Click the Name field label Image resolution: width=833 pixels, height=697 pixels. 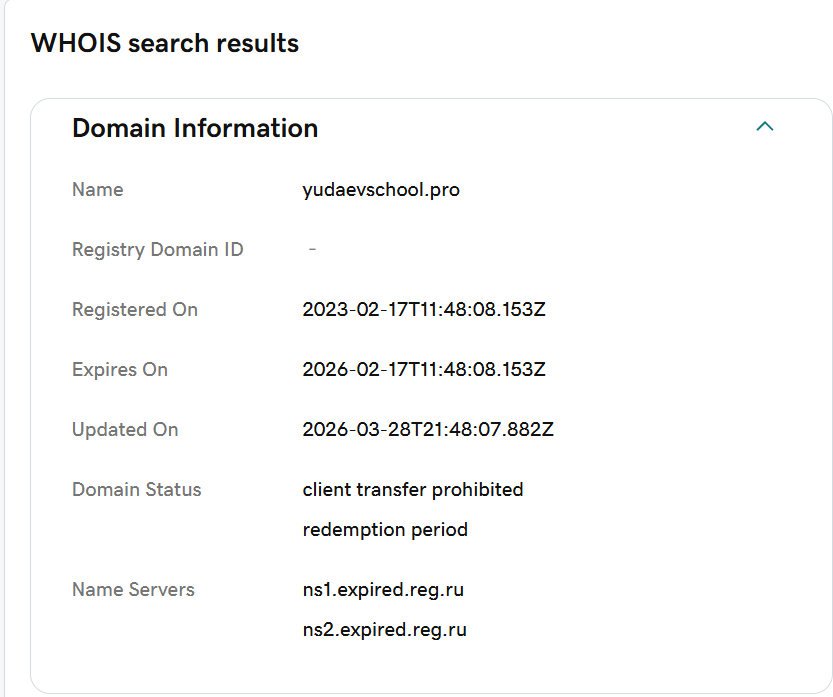coord(98,190)
